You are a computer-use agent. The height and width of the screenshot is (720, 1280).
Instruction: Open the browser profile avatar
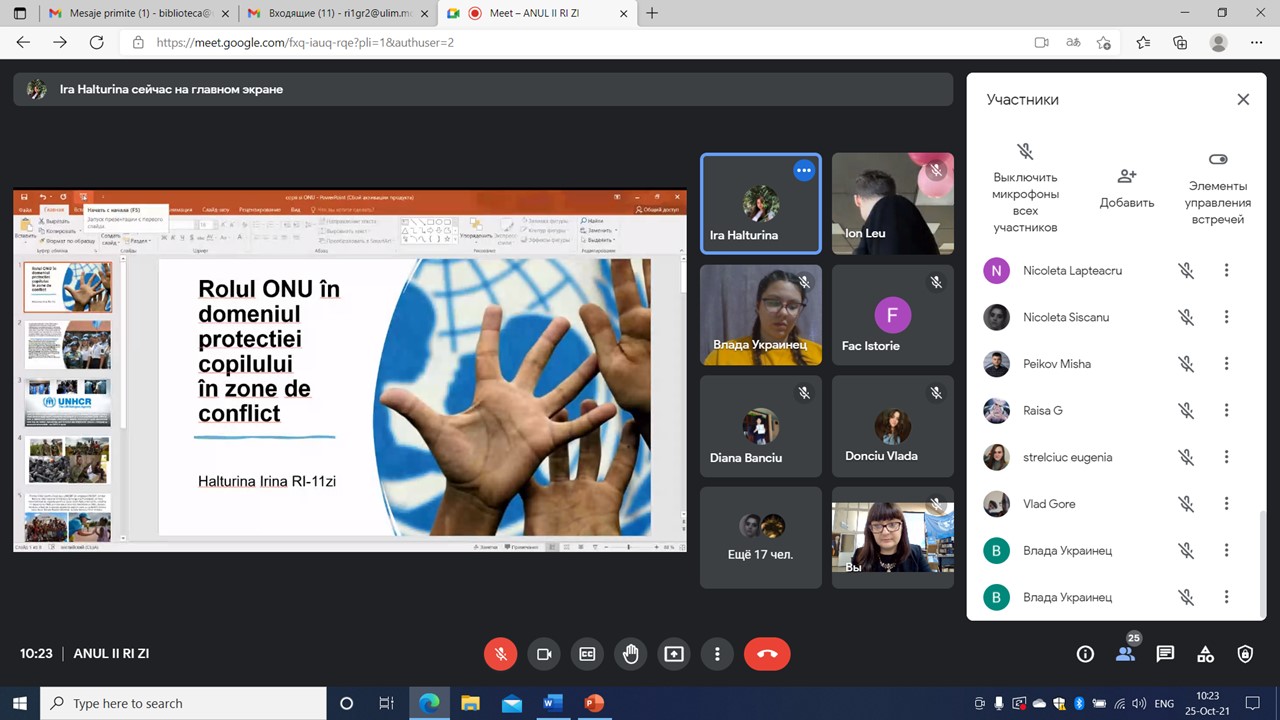pyautogui.click(x=1218, y=43)
